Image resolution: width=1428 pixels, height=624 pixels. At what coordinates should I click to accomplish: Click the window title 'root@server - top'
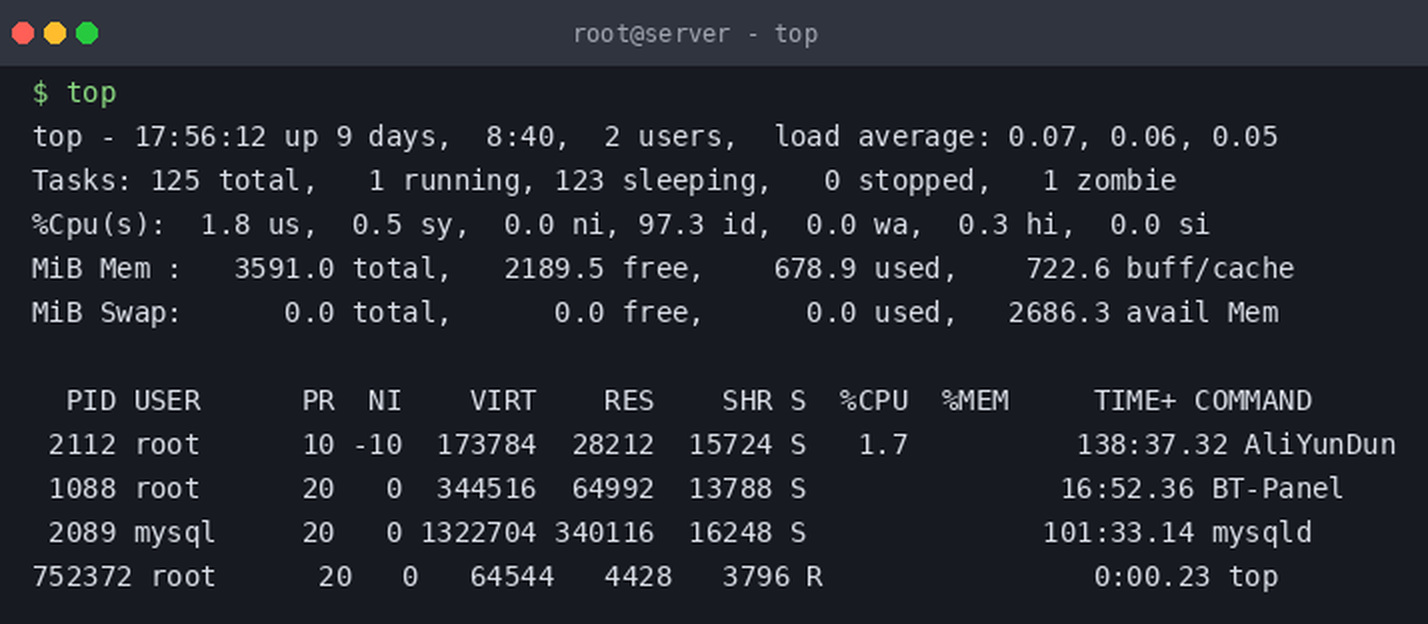pyautogui.click(x=695, y=33)
